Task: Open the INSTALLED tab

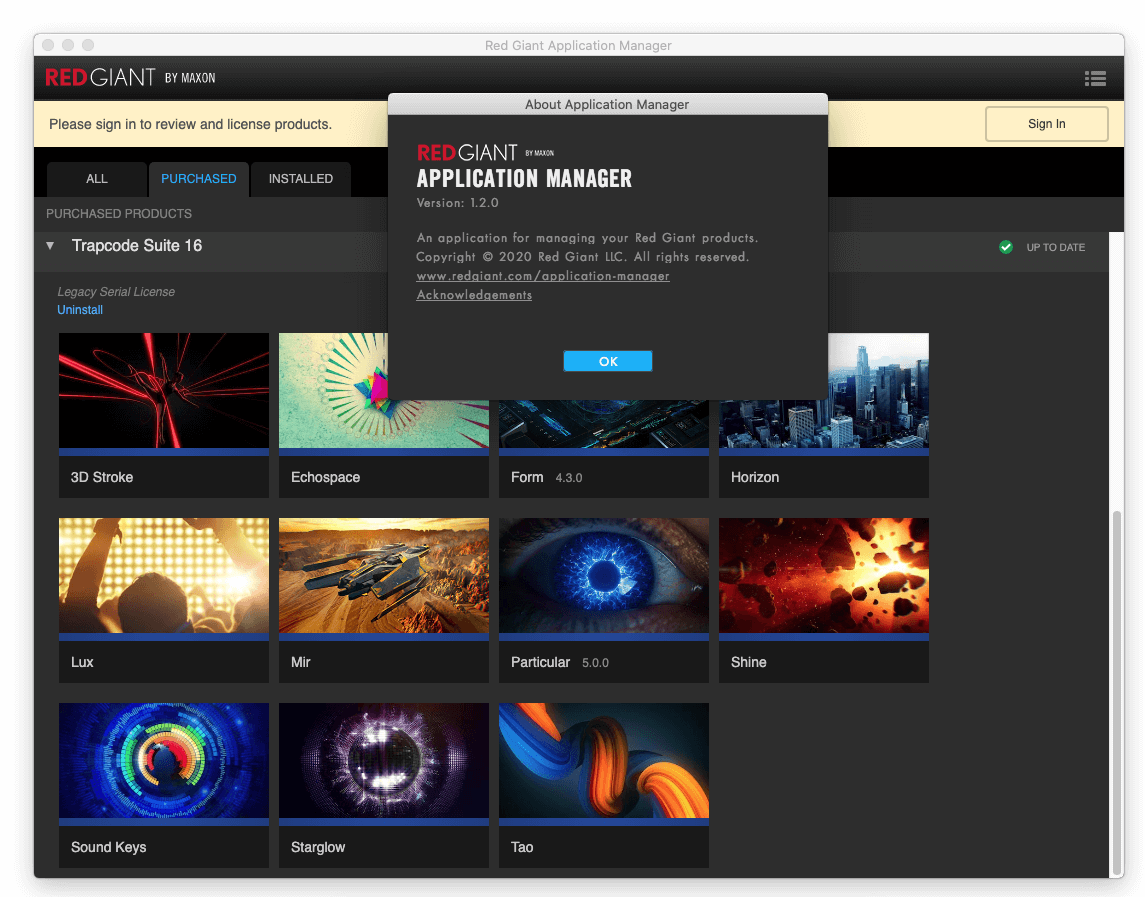Action: tap(301, 178)
